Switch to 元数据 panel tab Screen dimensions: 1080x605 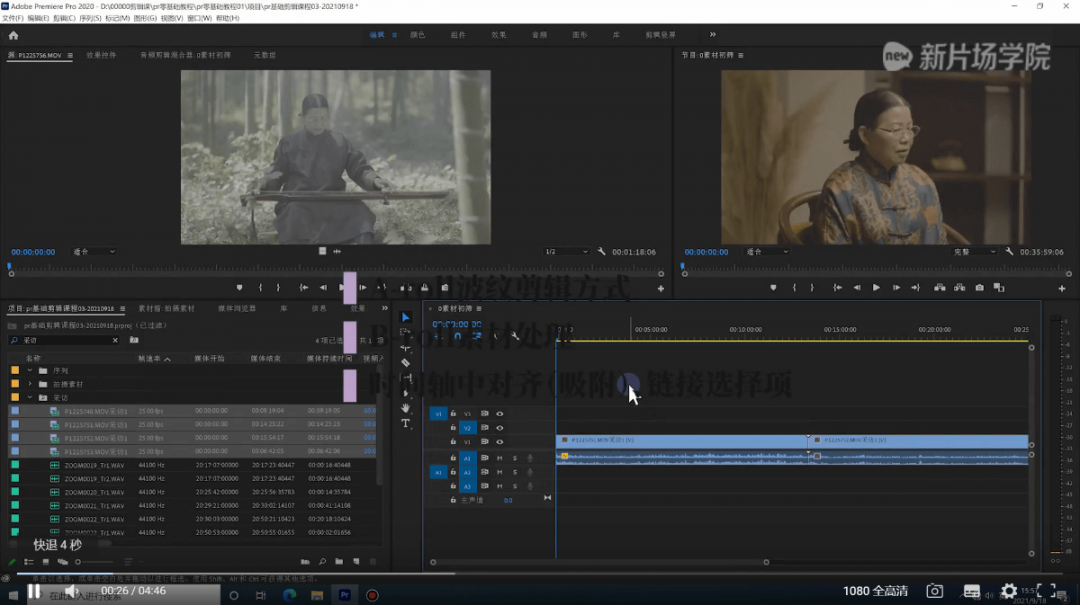click(x=264, y=55)
